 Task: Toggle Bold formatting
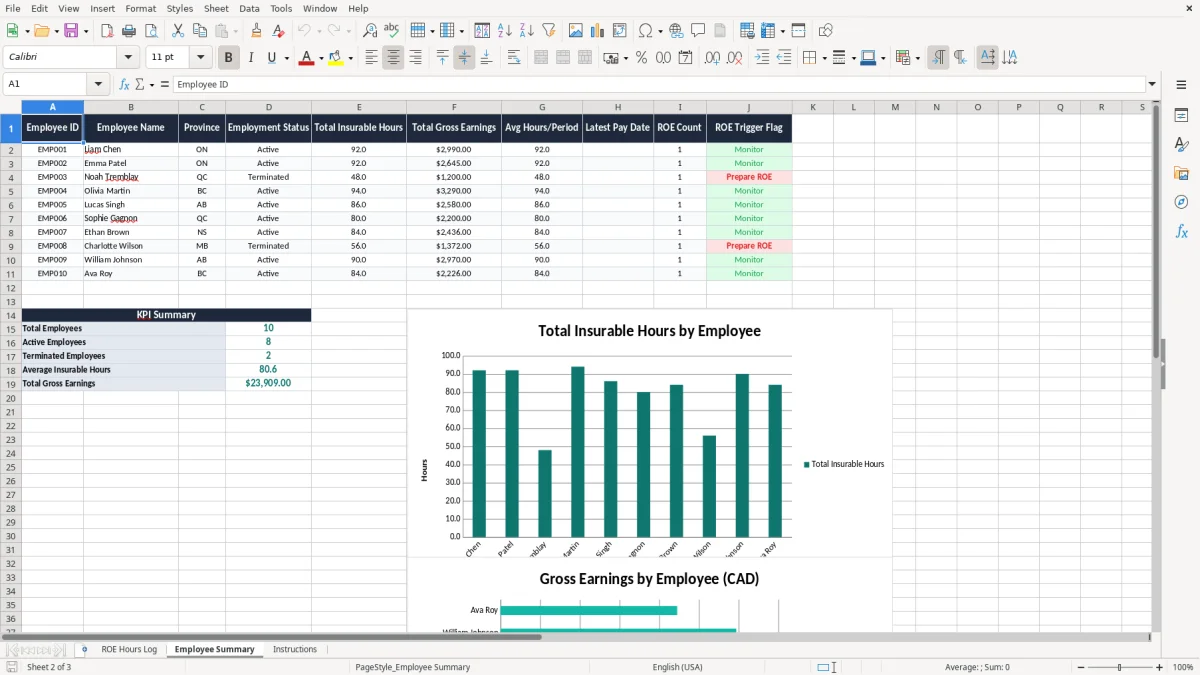(229, 58)
